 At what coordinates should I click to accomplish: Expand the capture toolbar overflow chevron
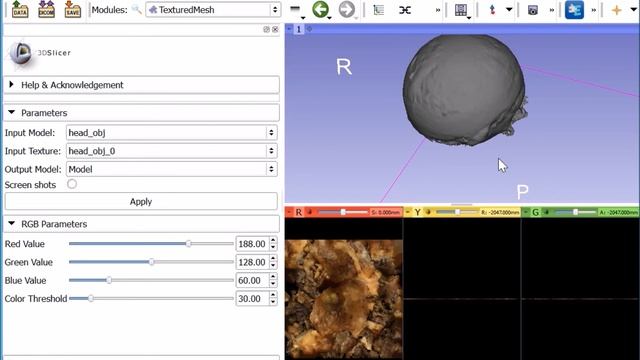tap(552, 10)
